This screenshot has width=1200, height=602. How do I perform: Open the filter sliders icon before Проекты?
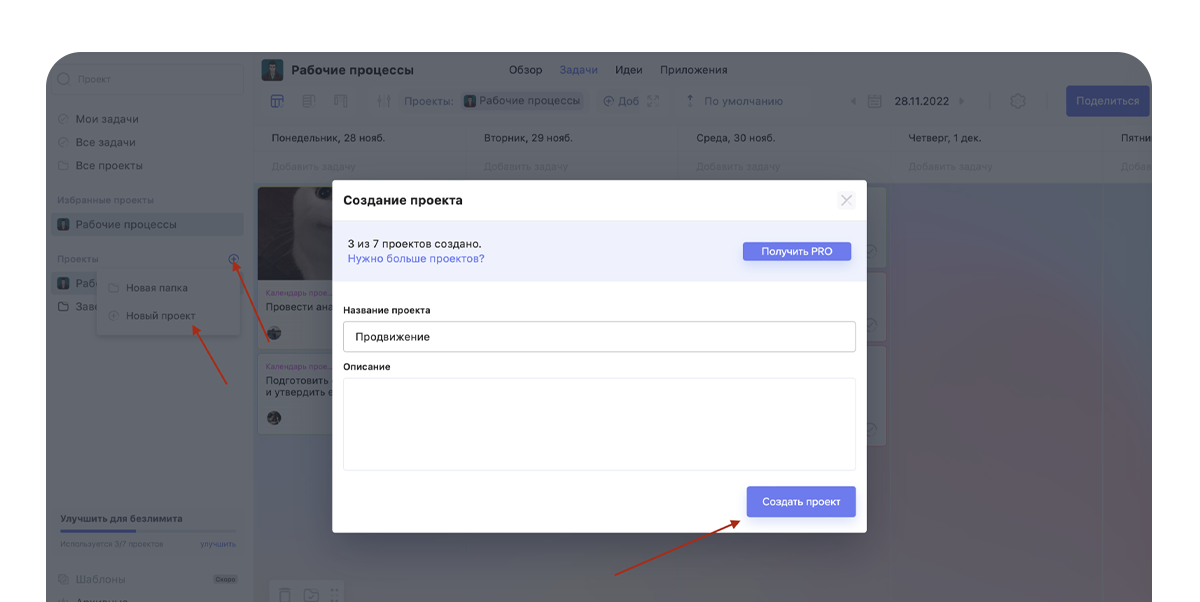(384, 101)
